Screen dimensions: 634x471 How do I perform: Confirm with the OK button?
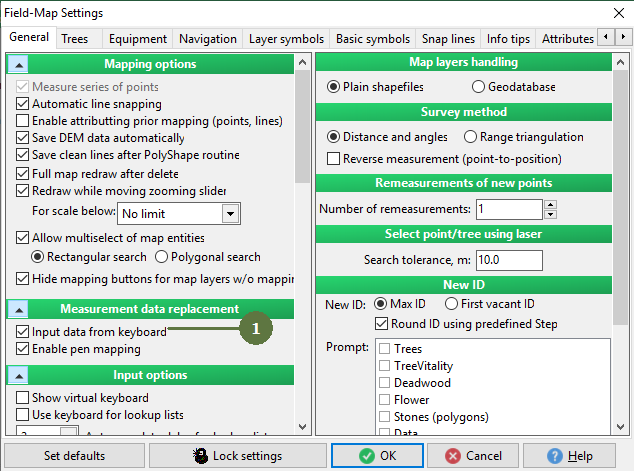(377, 456)
